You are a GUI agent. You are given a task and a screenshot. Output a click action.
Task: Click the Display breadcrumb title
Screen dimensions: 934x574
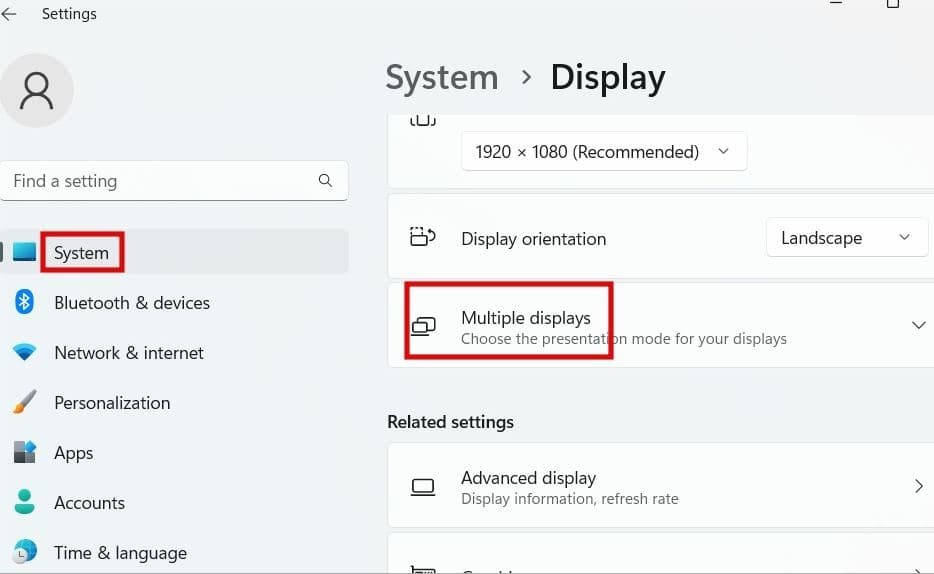click(x=608, y=78)
